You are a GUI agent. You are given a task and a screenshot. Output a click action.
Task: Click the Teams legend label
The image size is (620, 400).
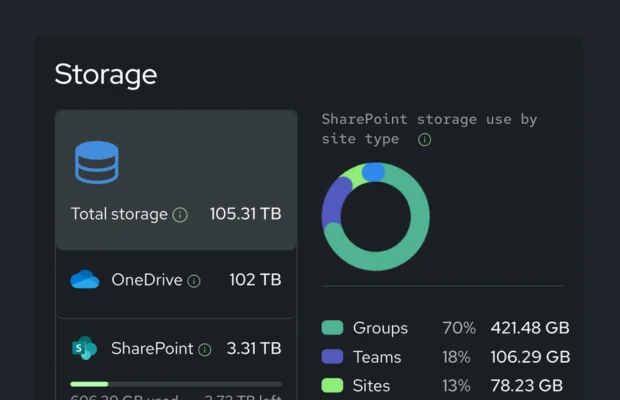tap(377, 357)
